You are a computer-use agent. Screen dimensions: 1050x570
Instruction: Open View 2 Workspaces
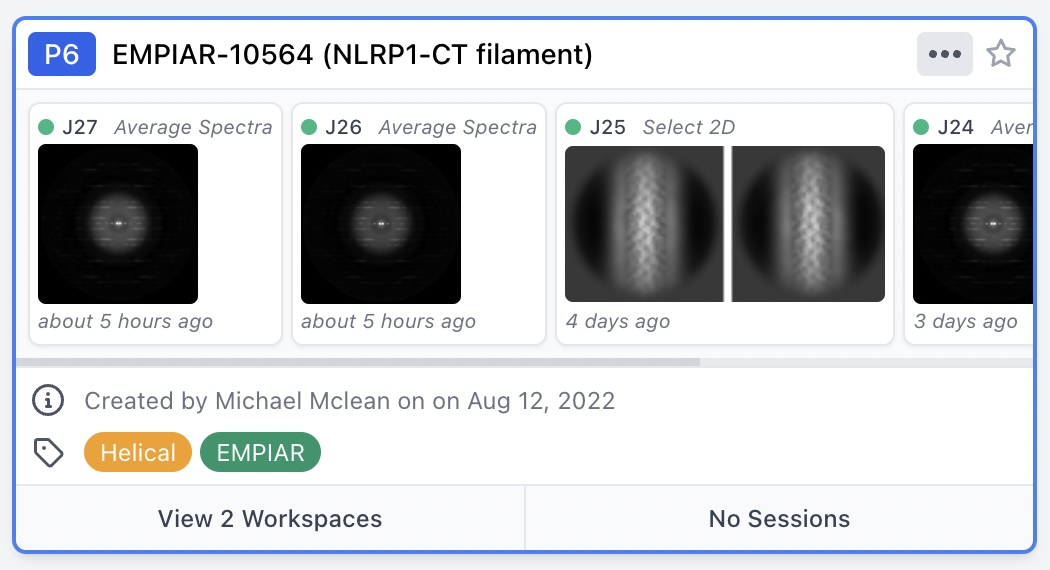pyautogui.click(x=270, y=519)
